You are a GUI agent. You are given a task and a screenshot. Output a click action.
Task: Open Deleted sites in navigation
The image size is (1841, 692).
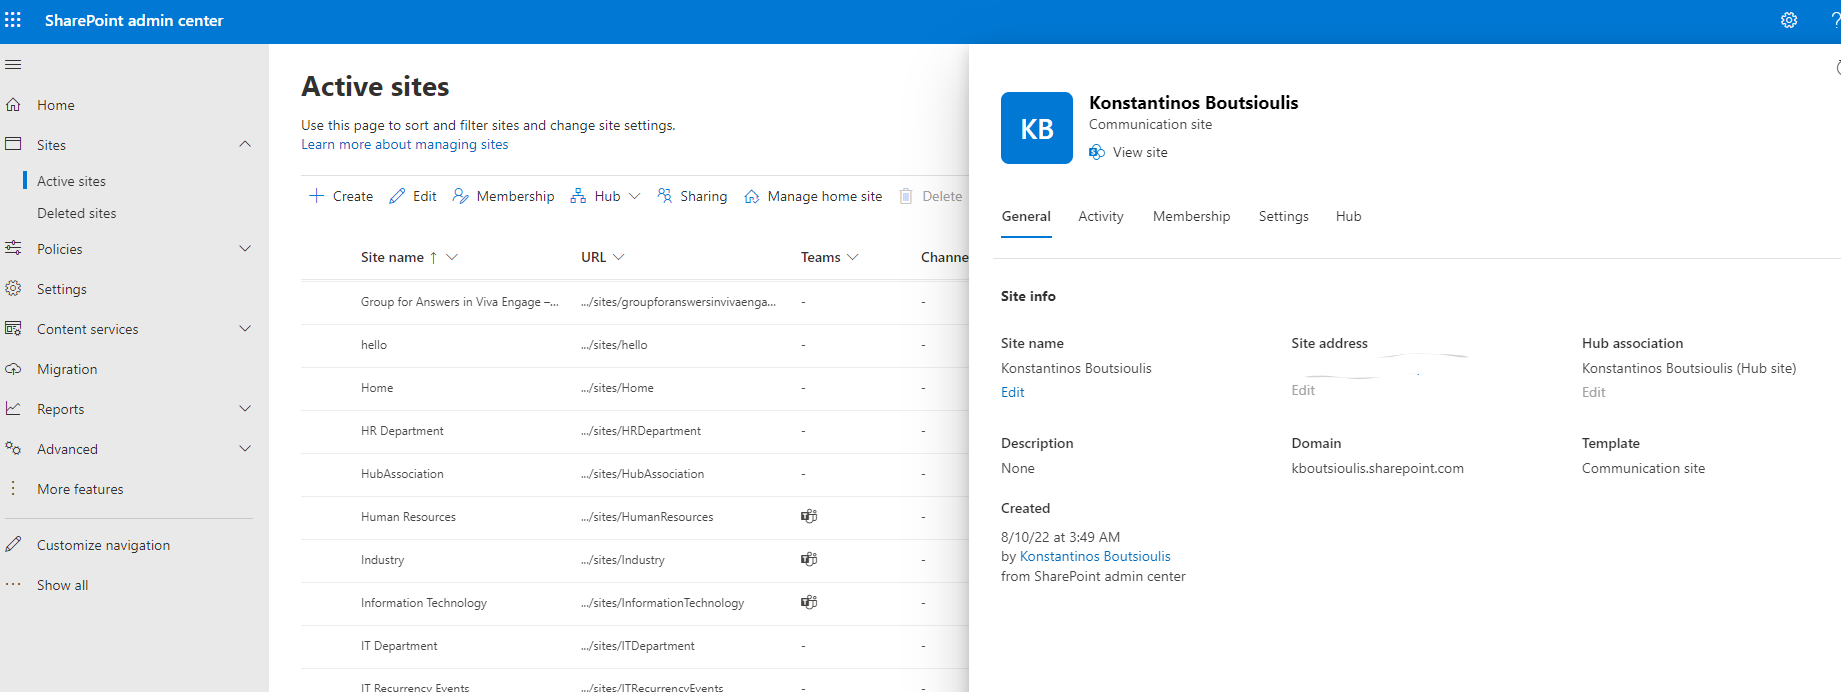click(x=77, y=213)
